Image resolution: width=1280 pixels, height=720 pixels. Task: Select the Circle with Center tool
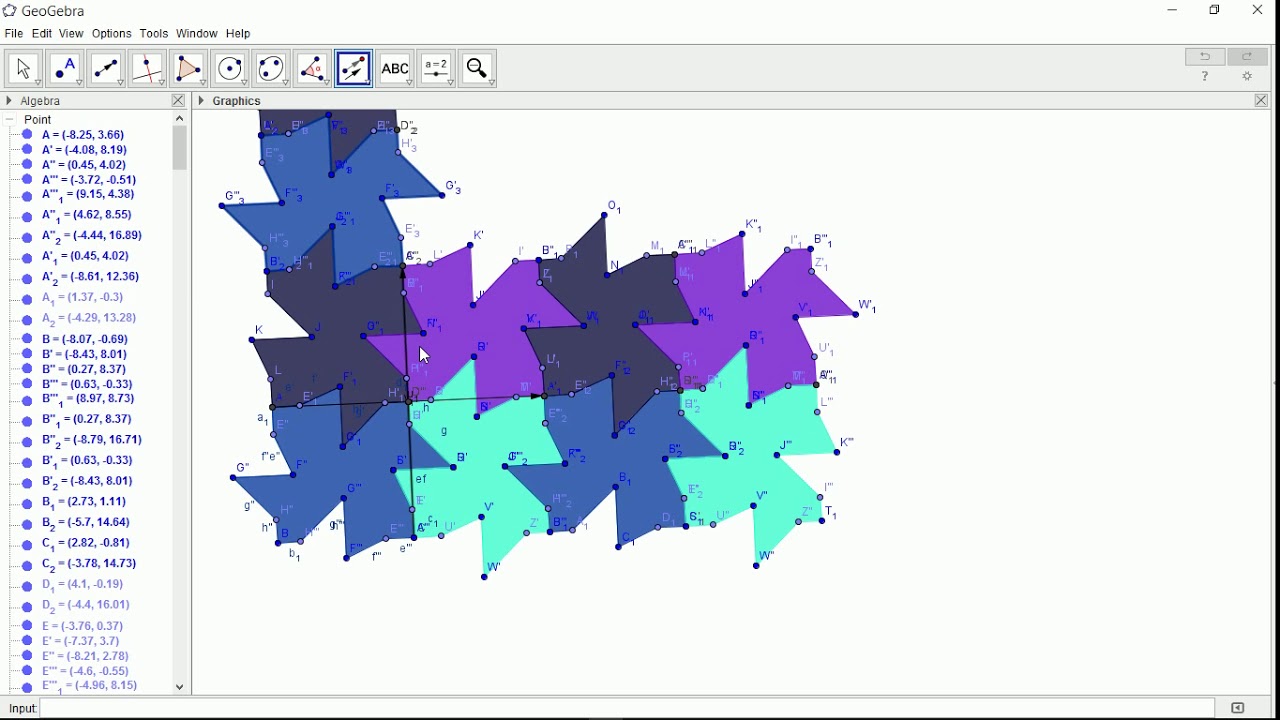(x=230, y=69)
